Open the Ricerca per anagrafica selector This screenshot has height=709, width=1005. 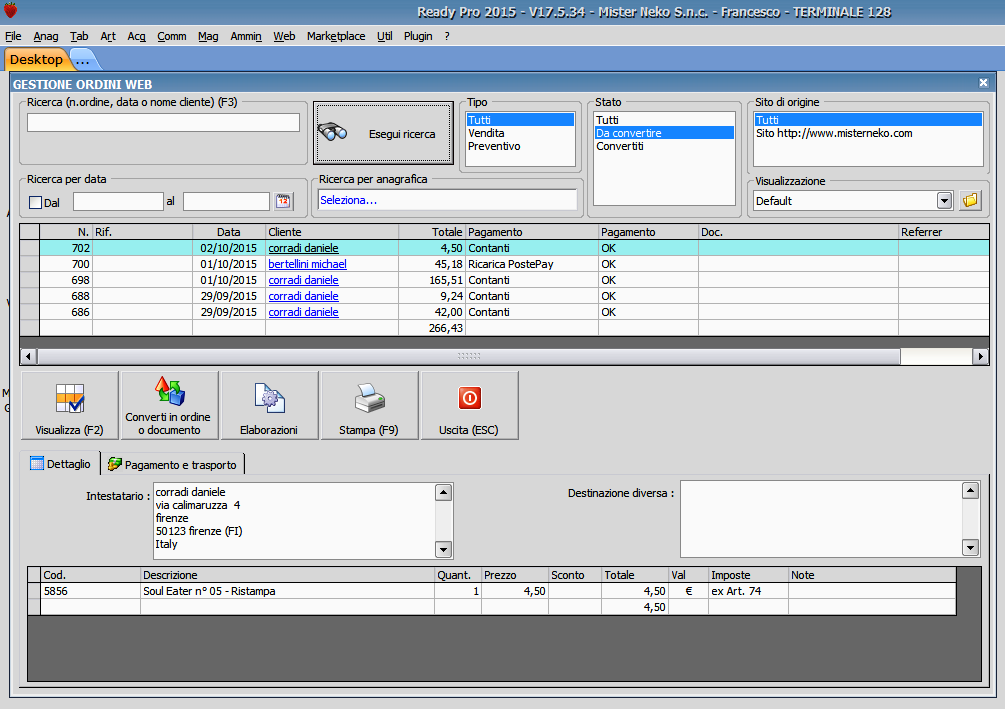447,200
